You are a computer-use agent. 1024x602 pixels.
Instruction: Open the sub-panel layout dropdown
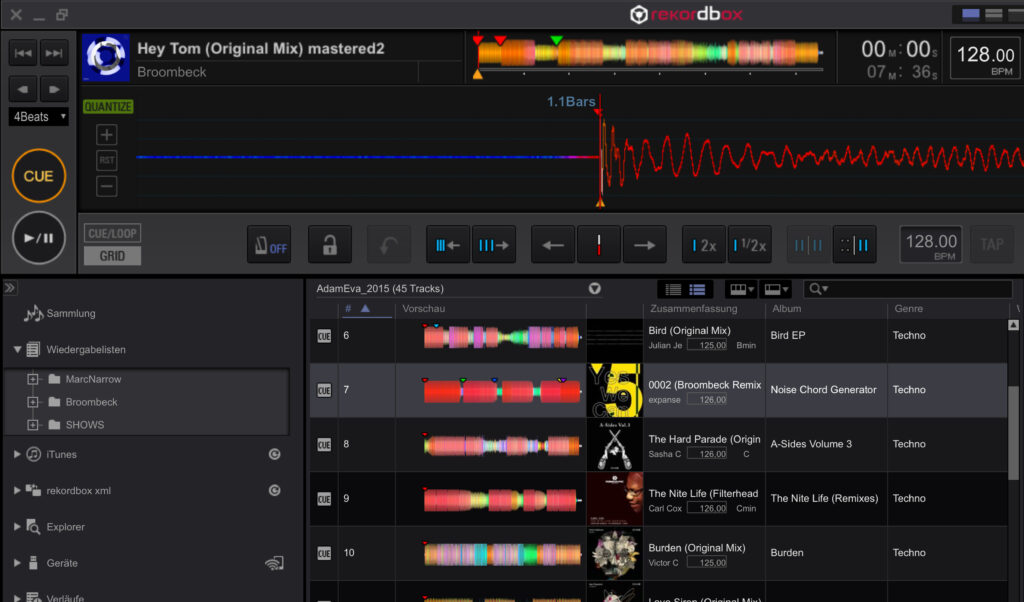(x=776, y=289)
